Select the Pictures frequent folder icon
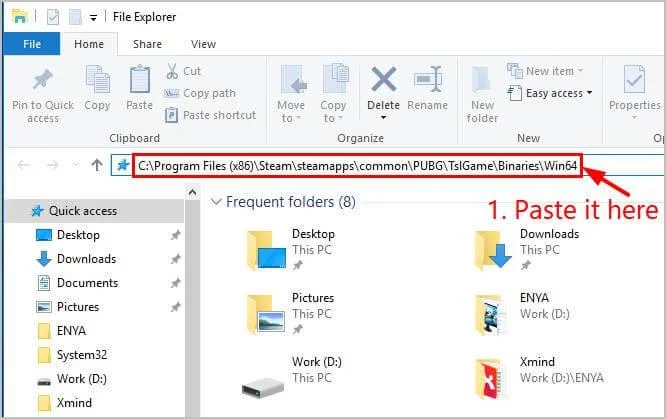The image size is (666, 419). pyautogui.click(x=266, y=314)
